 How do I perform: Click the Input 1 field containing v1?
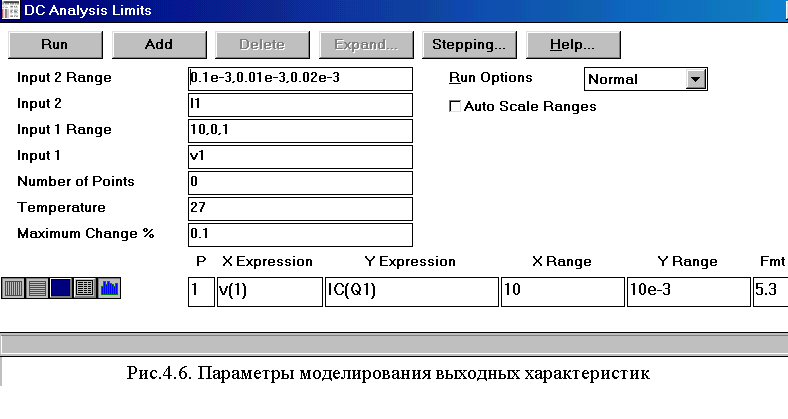point(300,157)
